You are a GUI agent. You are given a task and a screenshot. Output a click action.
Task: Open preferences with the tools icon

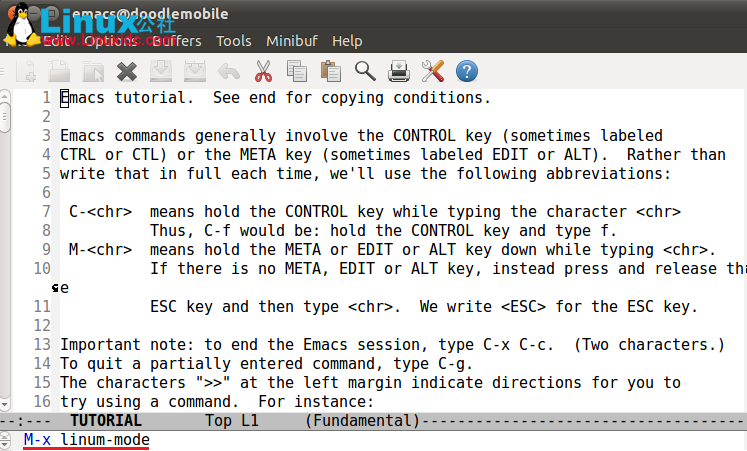(433, 71)
